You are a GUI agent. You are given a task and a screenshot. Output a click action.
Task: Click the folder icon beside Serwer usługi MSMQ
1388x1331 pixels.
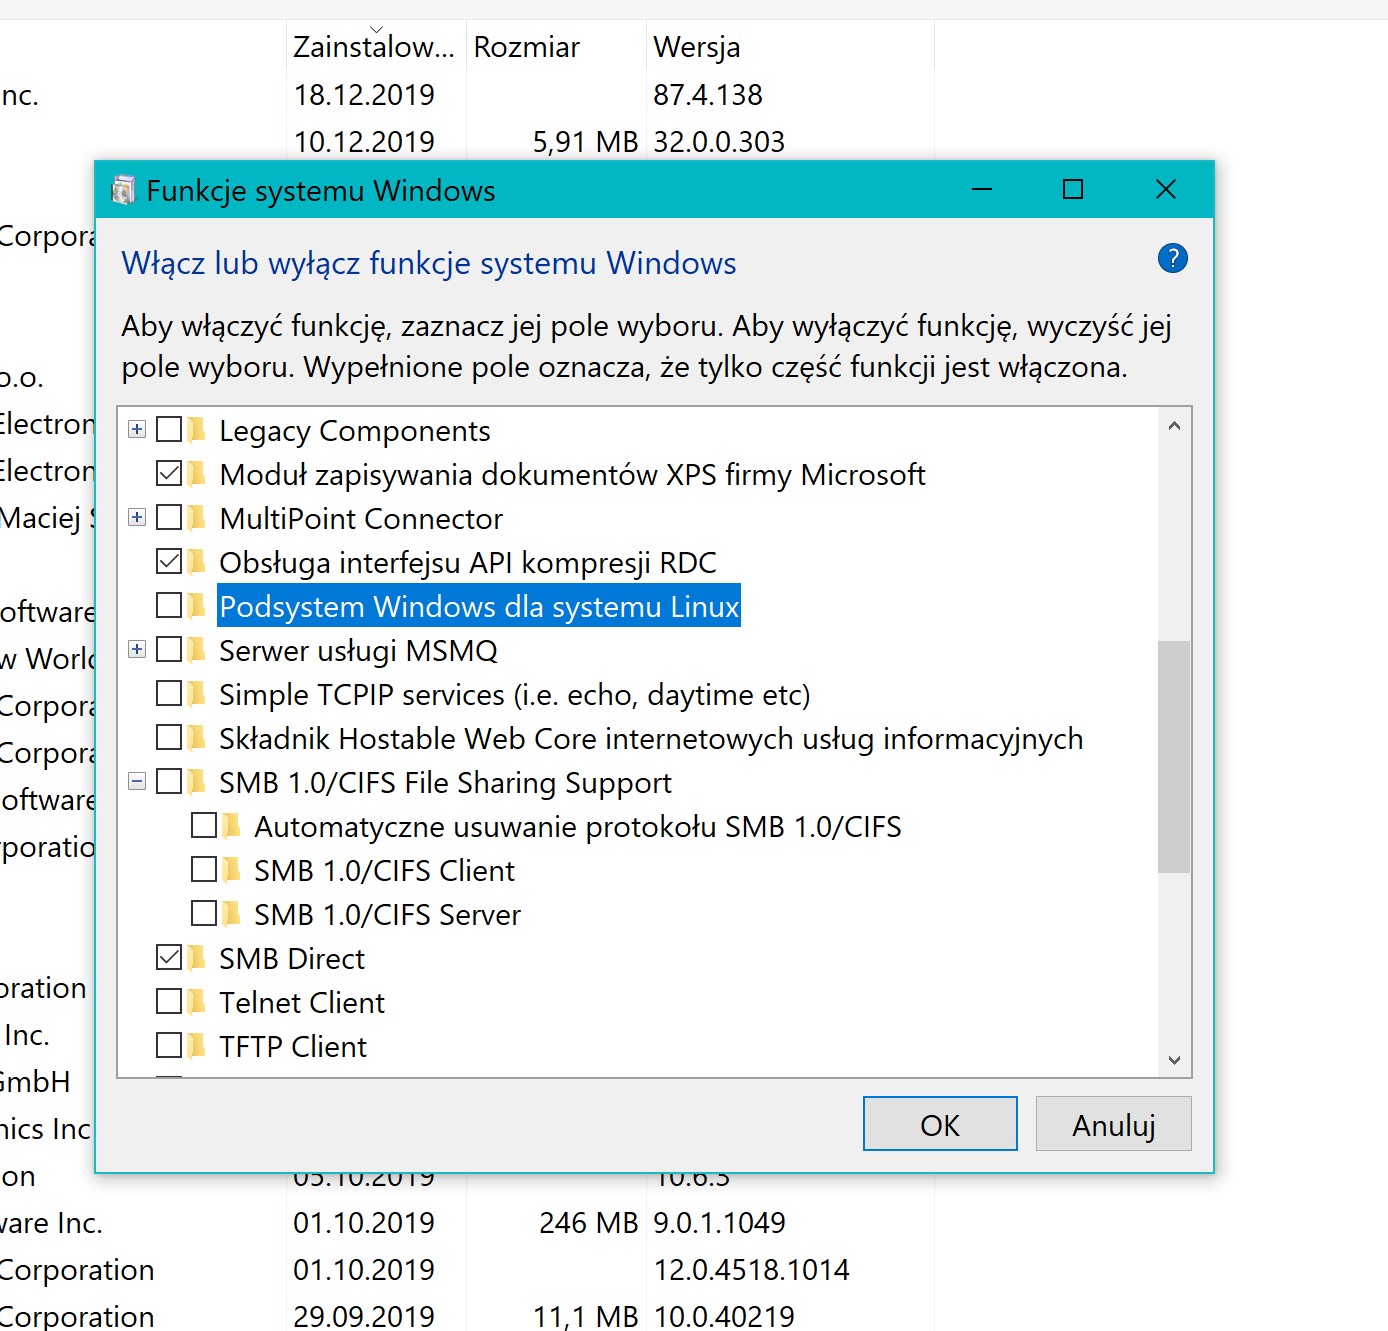[x=197, y=650]
